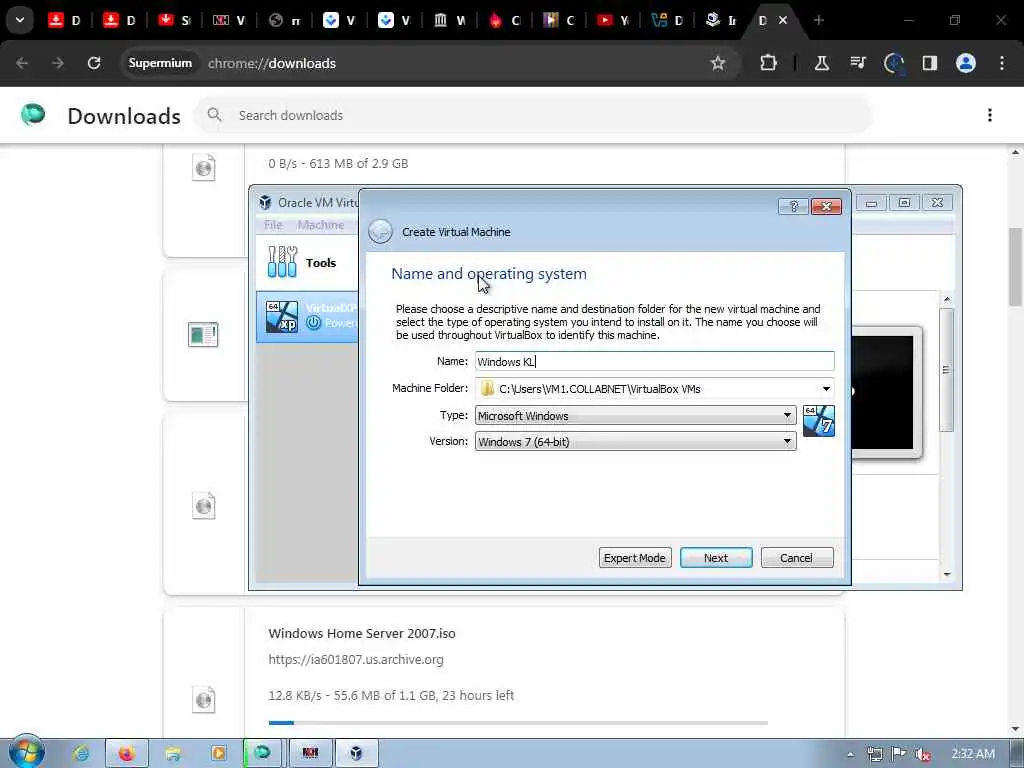Open a new browser tab
Viewport: 1024px width, 768px height.
point(818,20)
